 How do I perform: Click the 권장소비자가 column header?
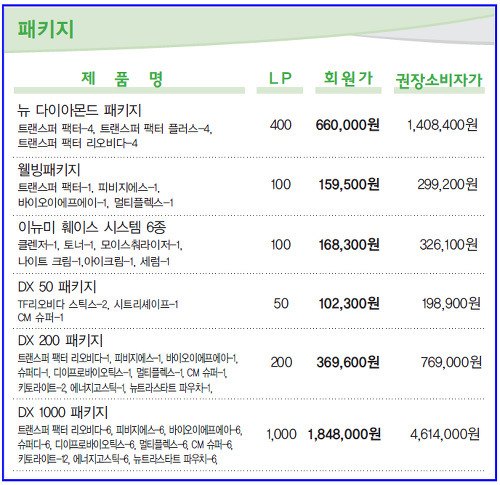click(439, 80)
